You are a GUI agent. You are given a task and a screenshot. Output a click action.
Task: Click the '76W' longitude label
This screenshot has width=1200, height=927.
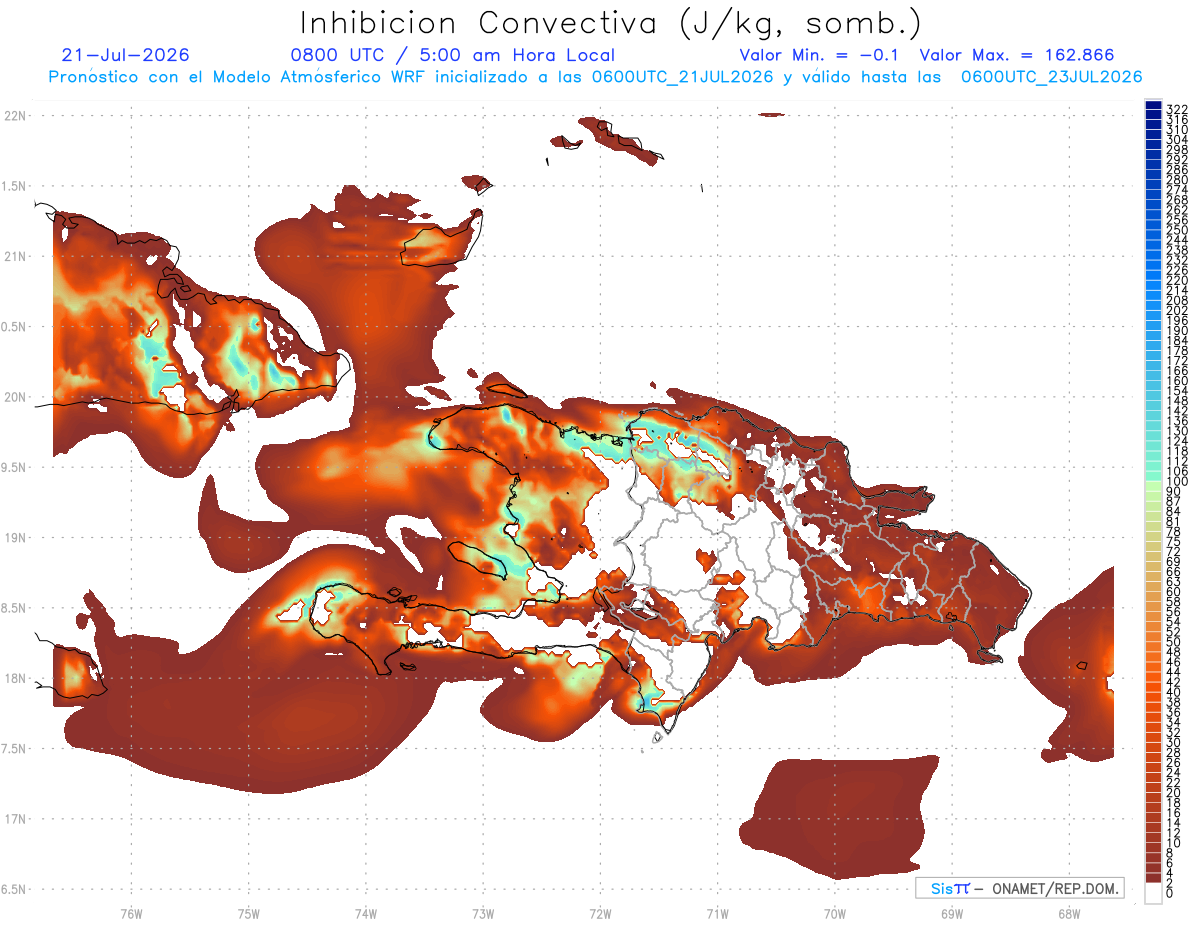(x=131, y=914)
